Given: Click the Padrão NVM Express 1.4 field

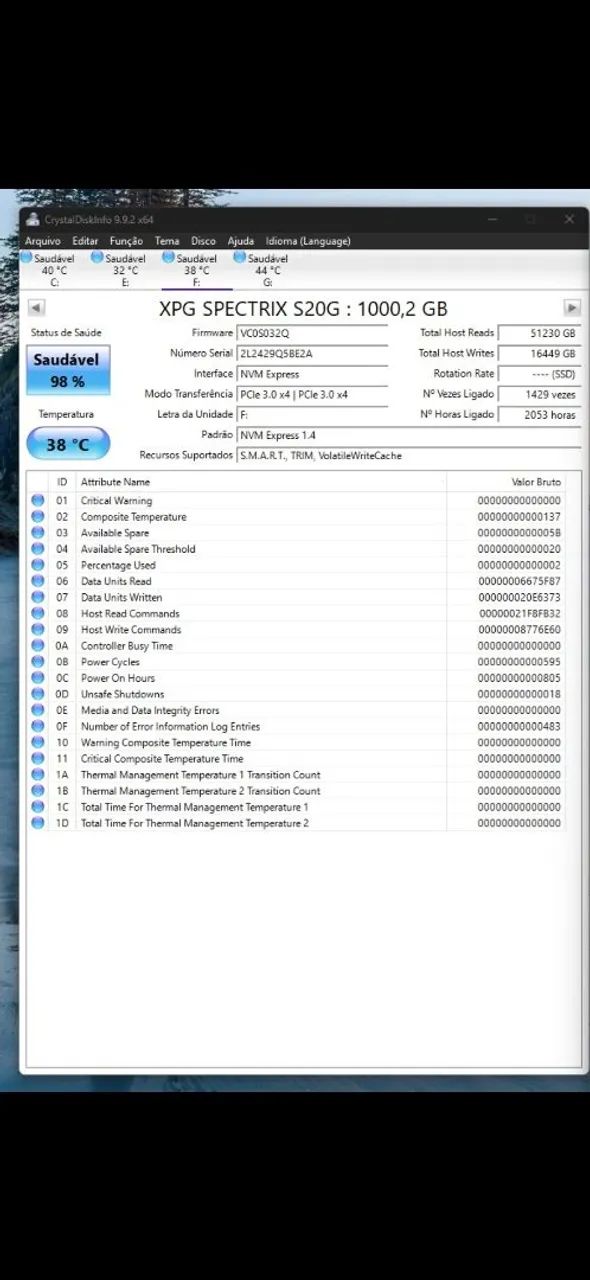Looking at the screenshot, I should (x=408, y=435).
